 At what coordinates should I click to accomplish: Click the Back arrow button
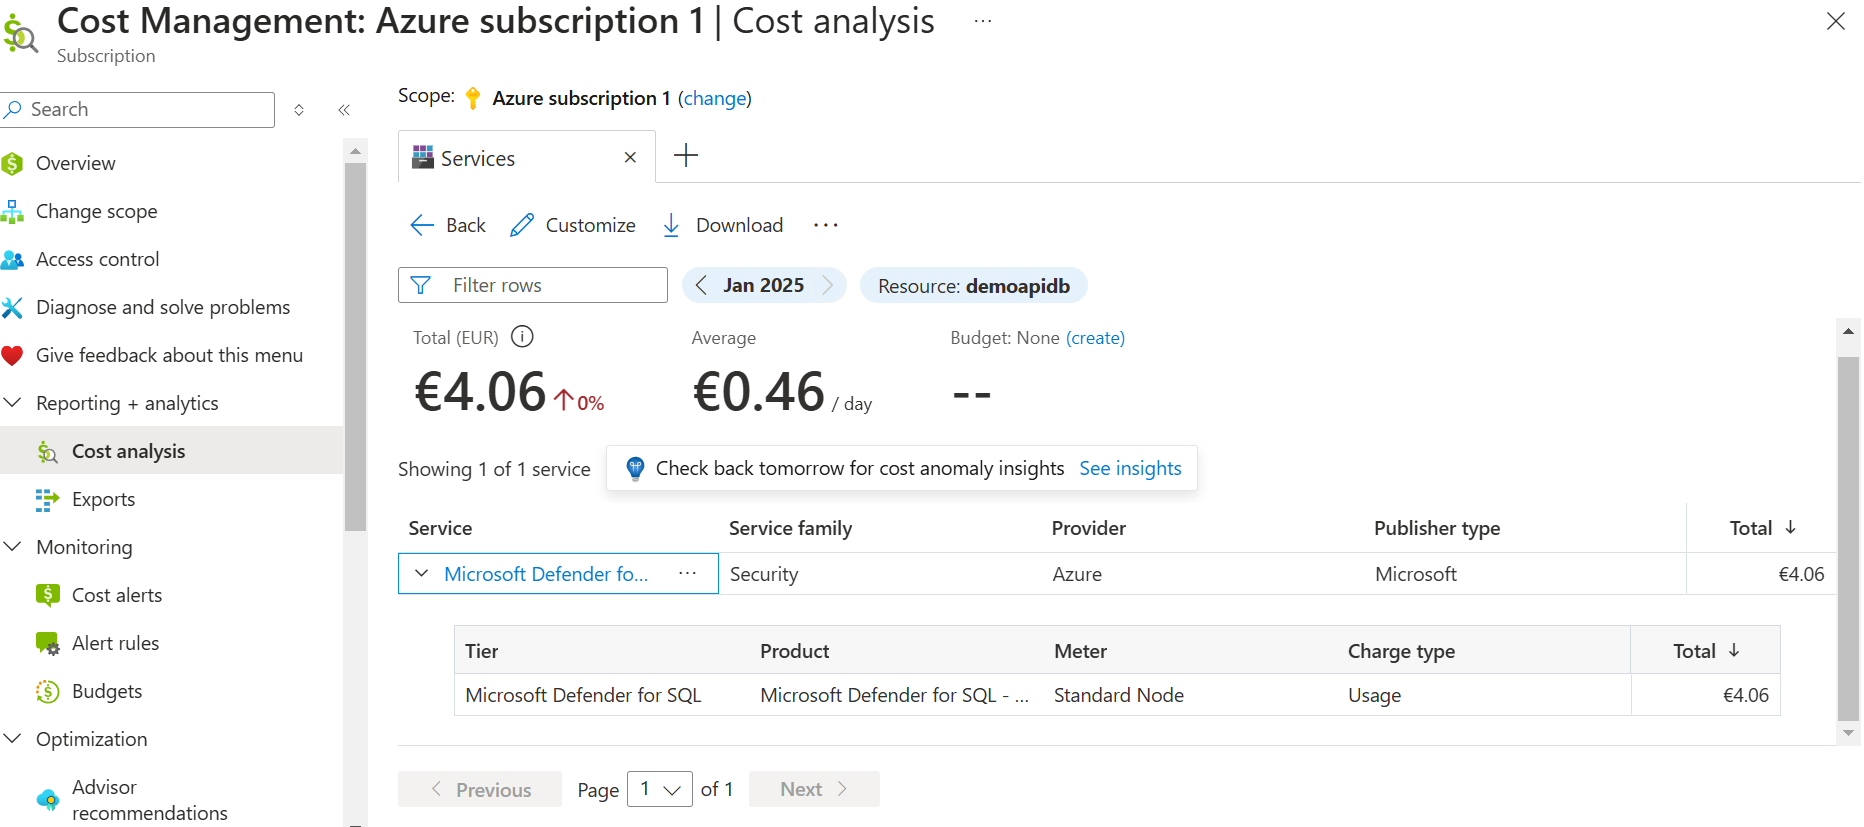coord(448,225)
